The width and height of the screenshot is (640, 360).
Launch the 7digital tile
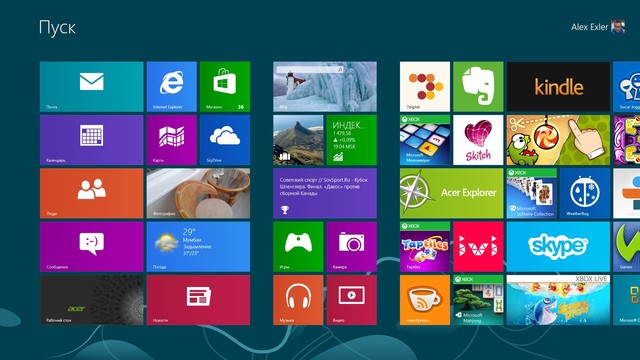point(425,87)
